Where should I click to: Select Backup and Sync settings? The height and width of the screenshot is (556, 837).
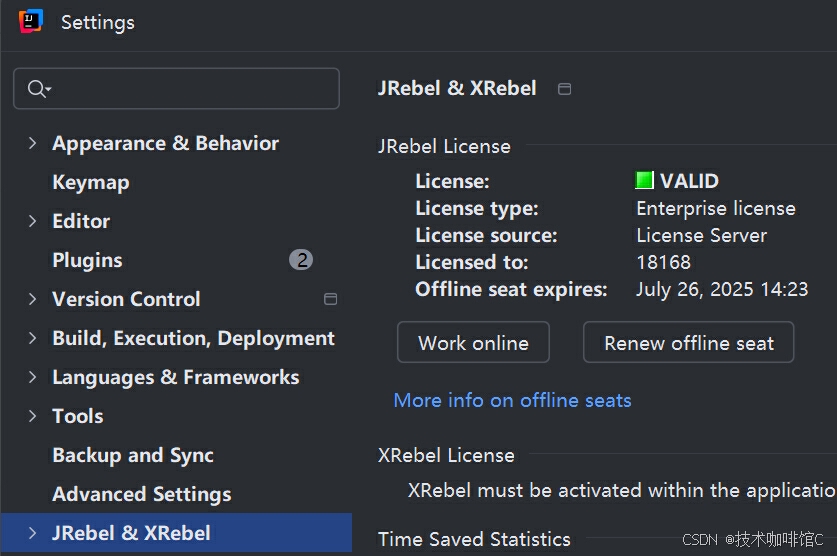tap(133, 455)
